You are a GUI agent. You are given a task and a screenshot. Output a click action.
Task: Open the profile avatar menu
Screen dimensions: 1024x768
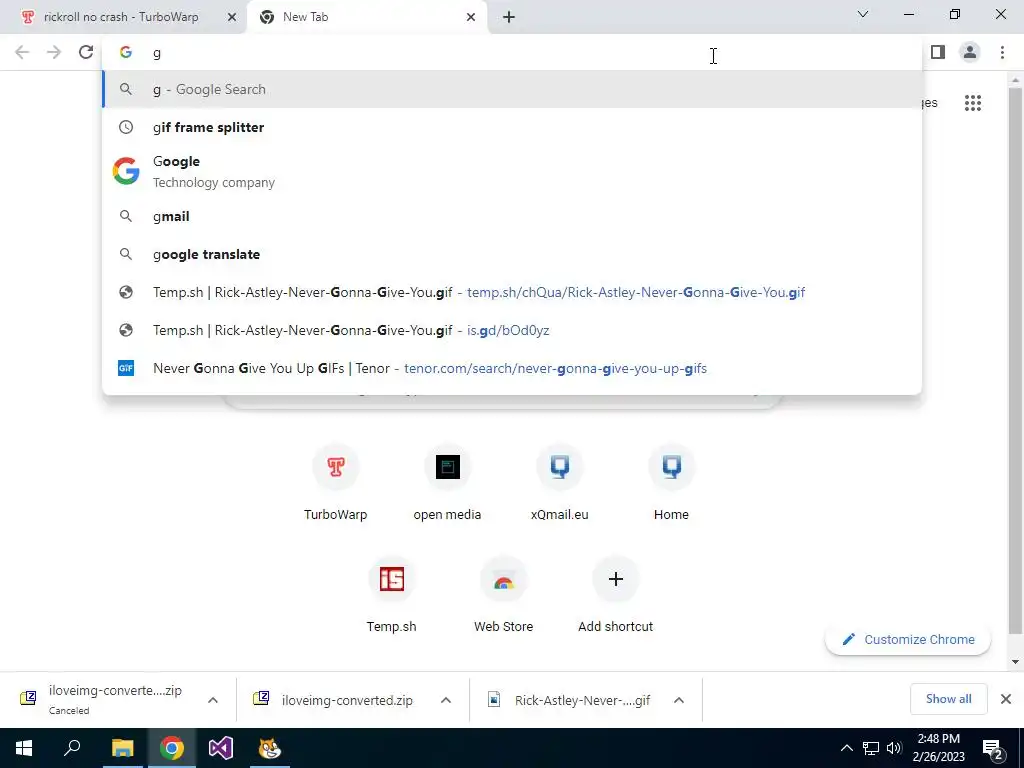tap(970, 52)
